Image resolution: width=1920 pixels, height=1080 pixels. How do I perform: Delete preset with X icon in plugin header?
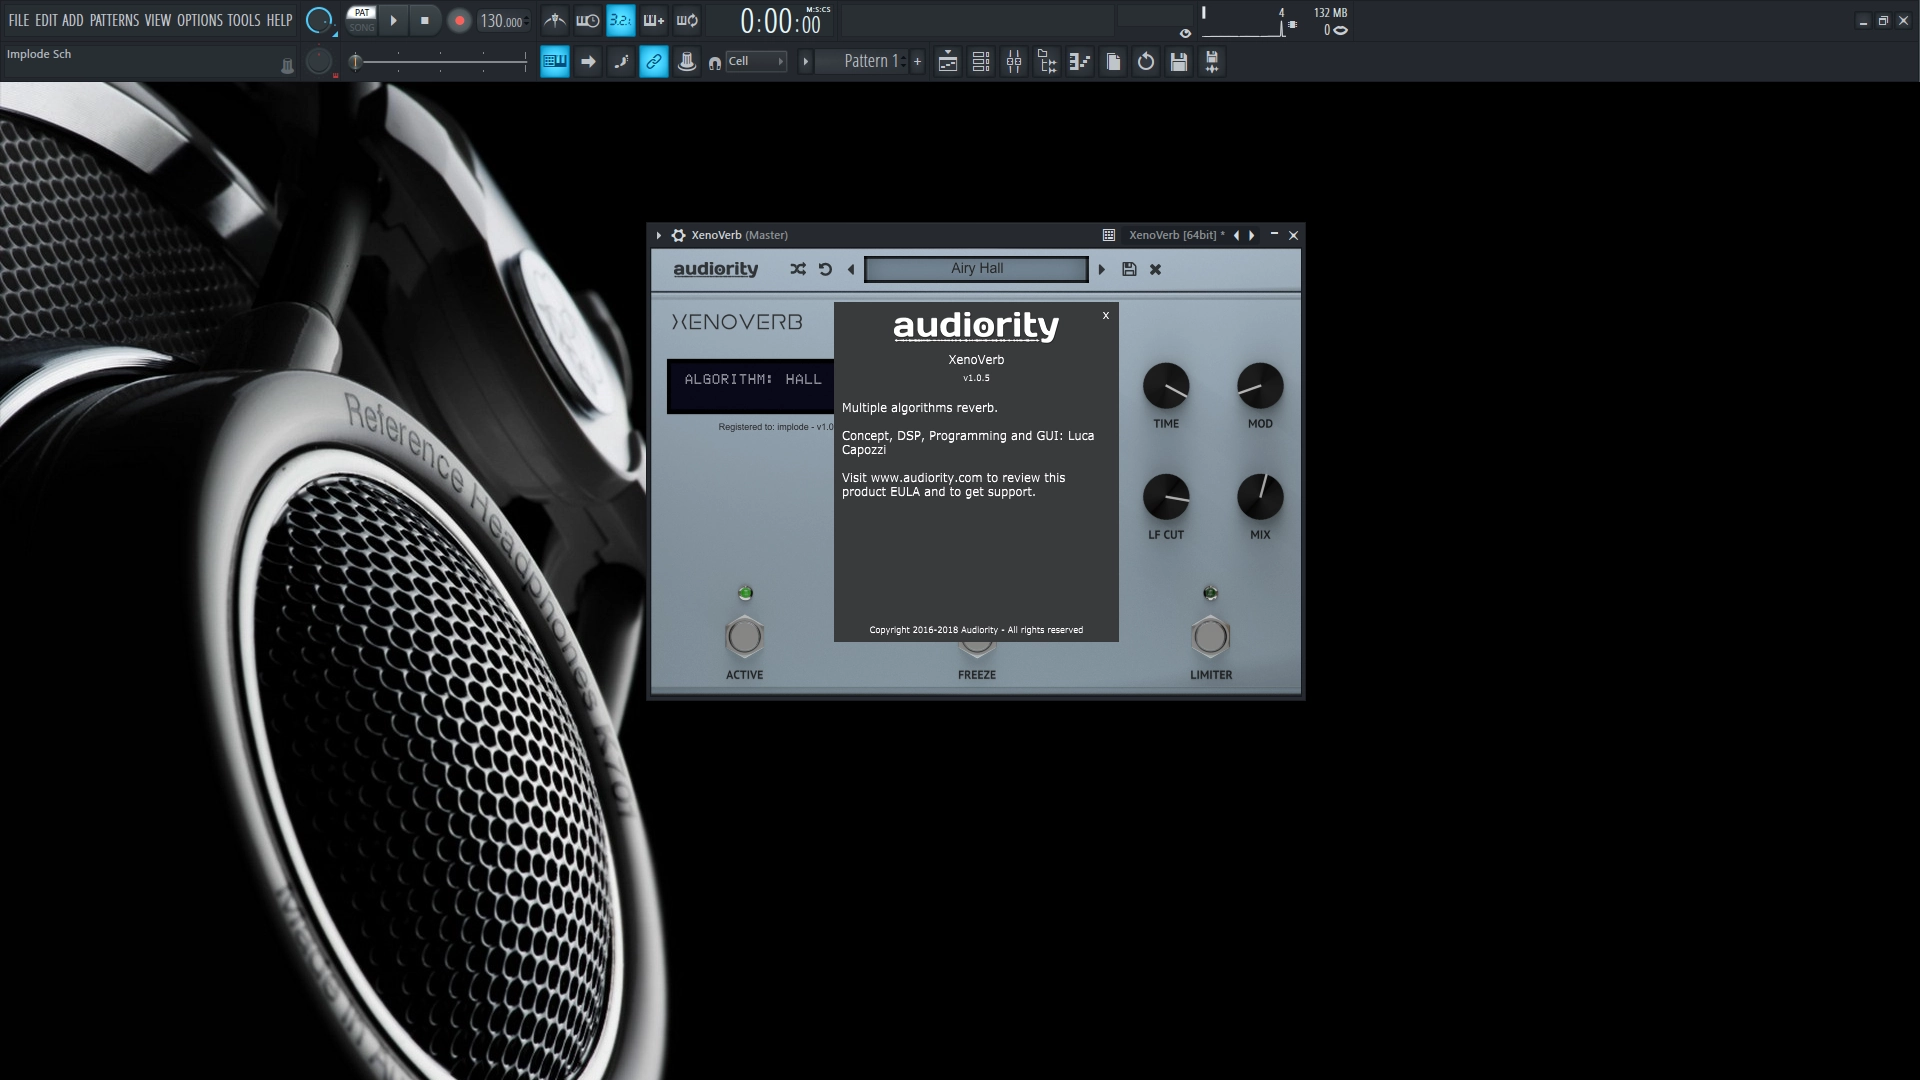click(1156, 269)
